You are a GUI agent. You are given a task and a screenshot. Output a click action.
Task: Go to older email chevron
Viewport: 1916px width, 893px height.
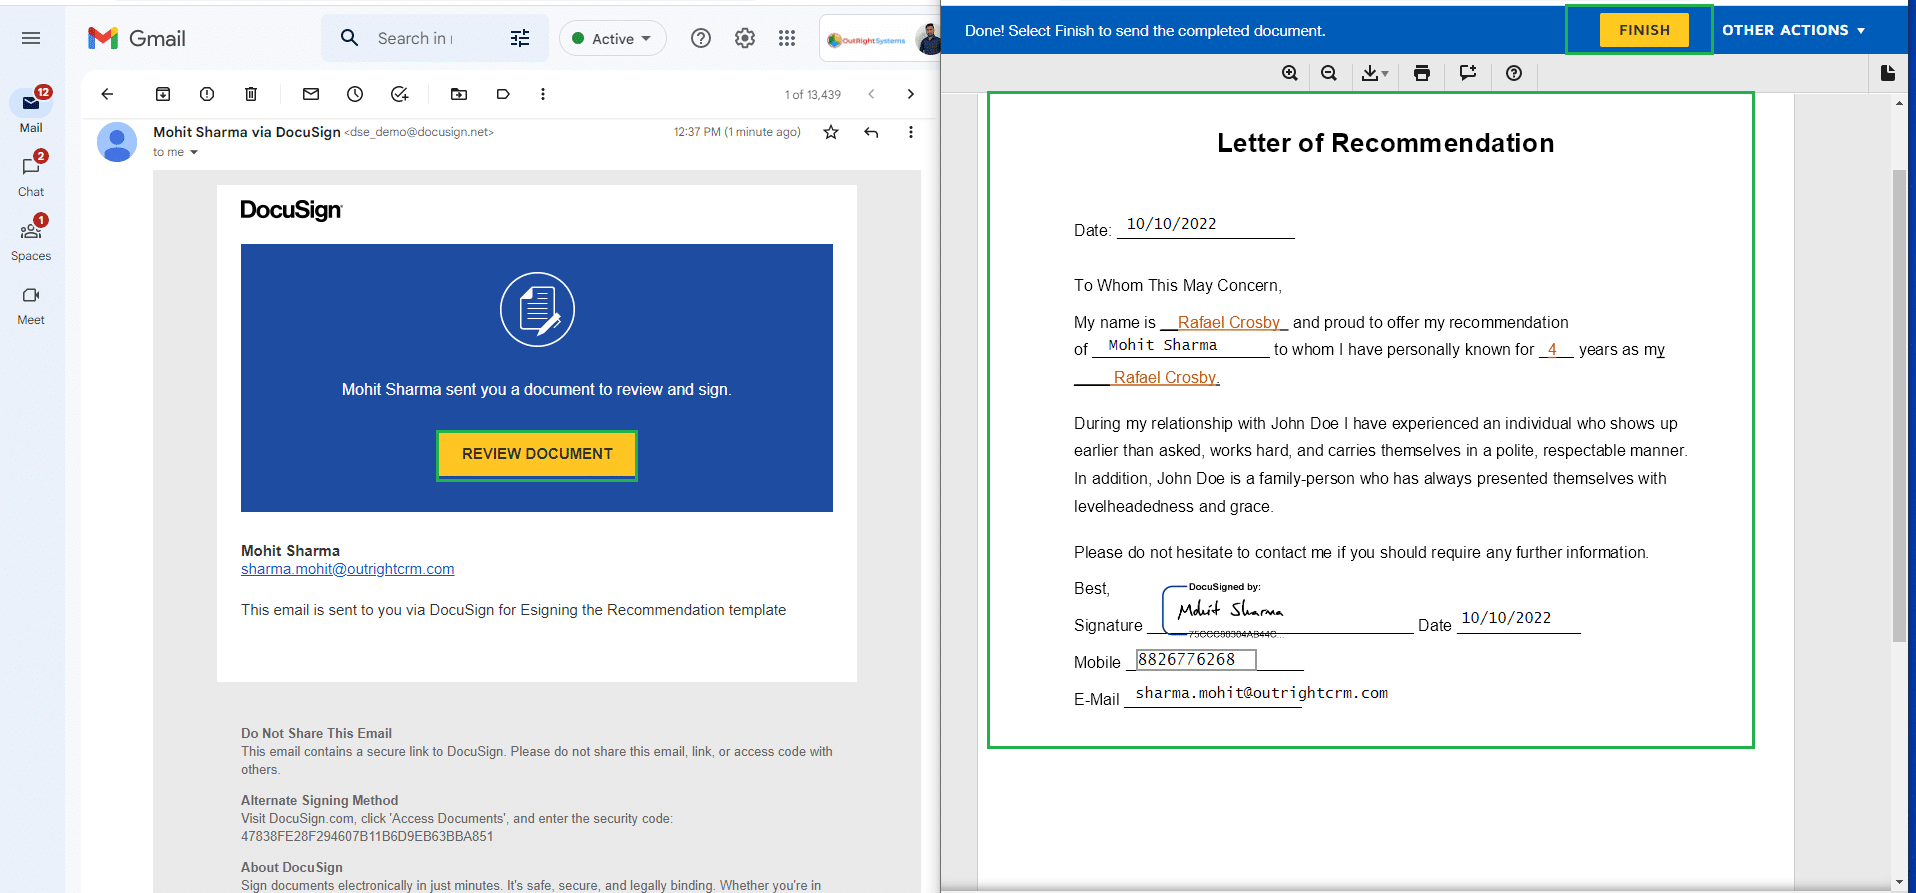pos(910,94)
